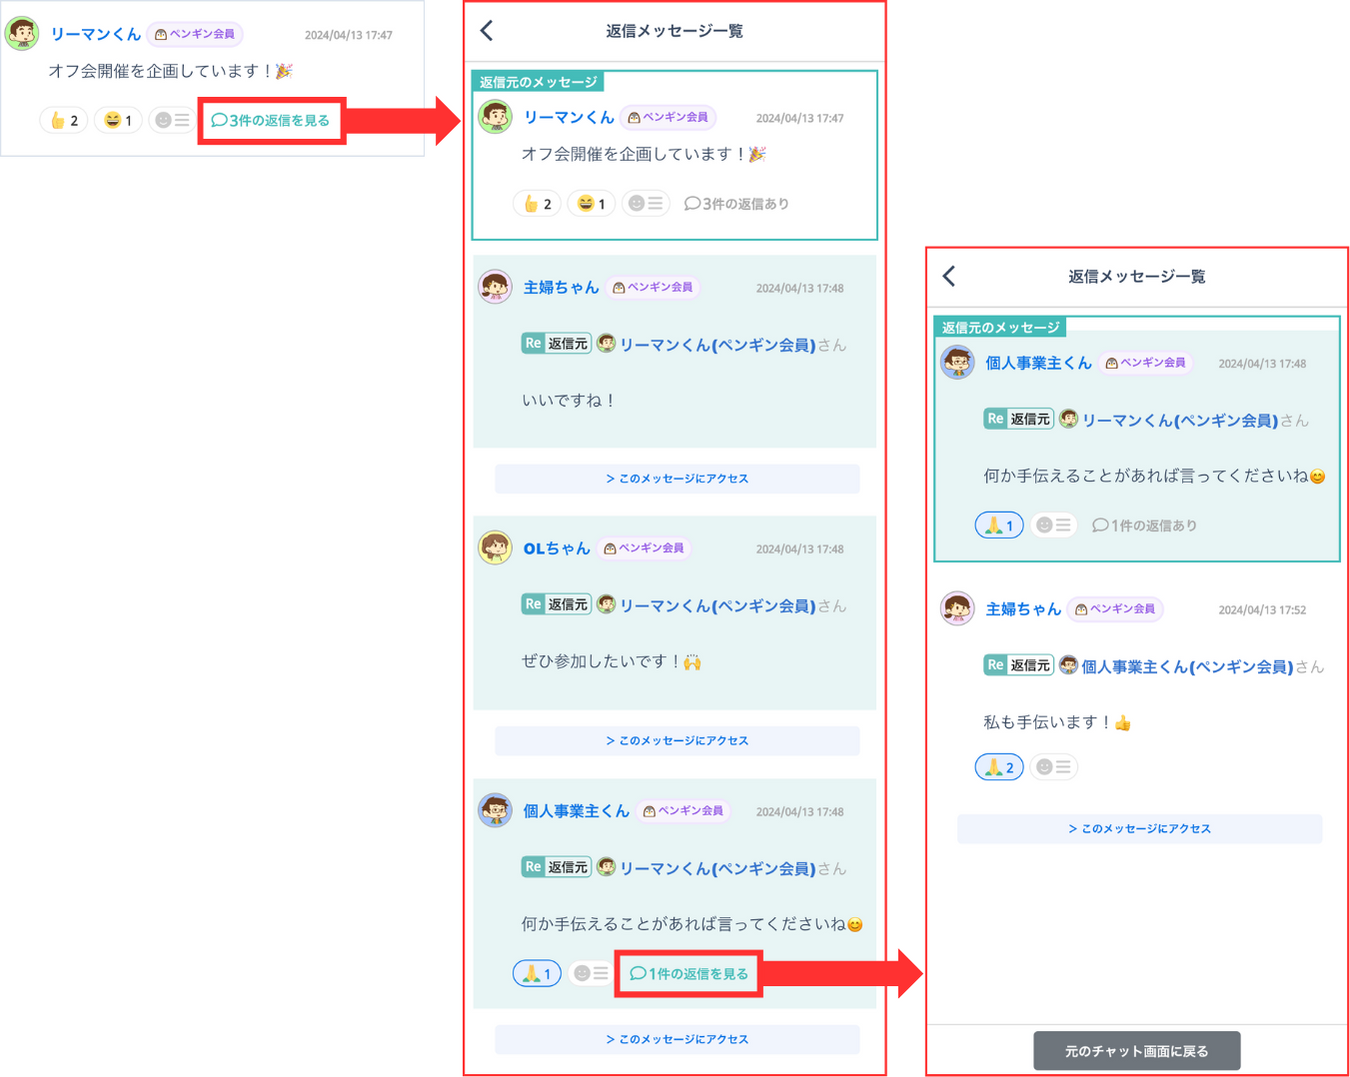Image resolution: width=1350 pixels, height=1077 pixels.
Task: Click the Re 返信元 tag above いいですね！
Action: [x=556, y=343]
